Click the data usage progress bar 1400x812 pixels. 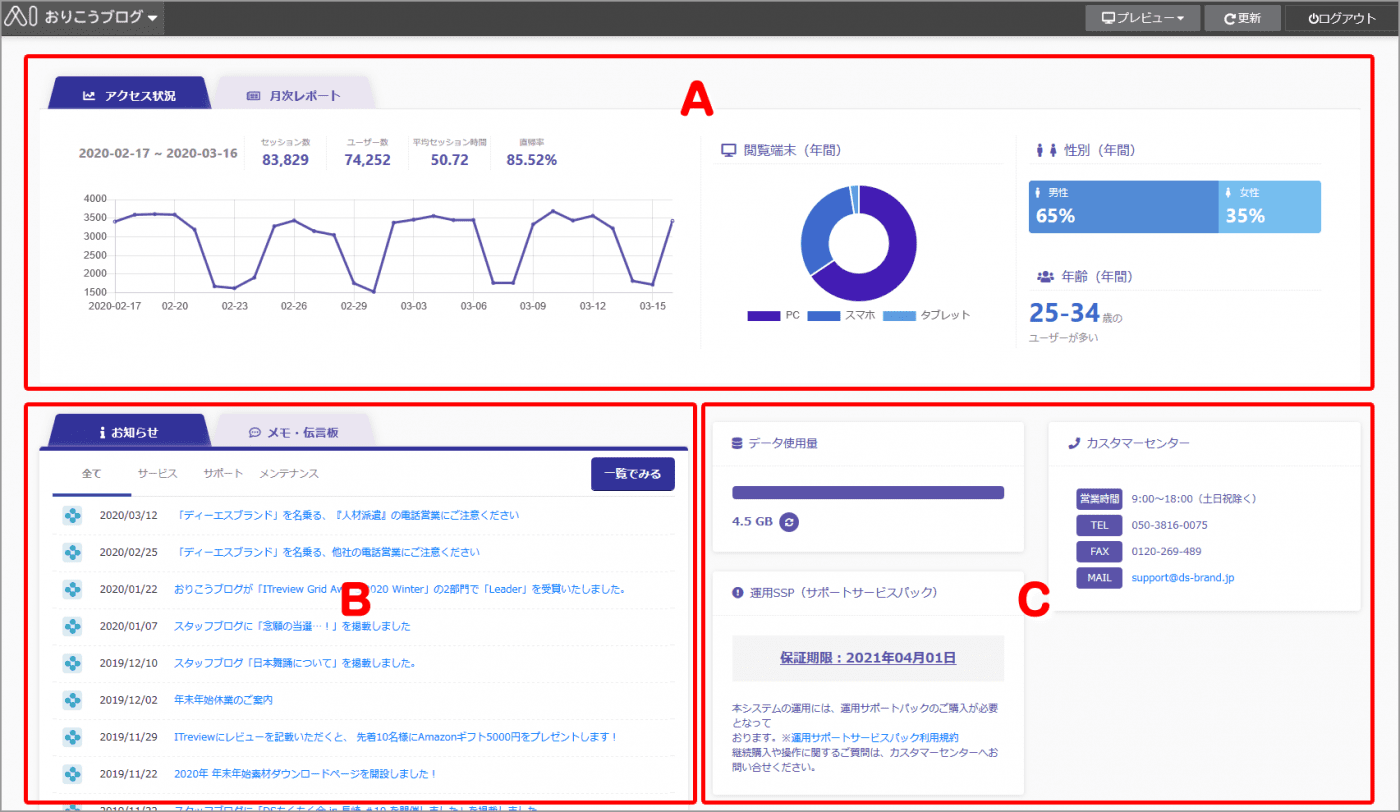point(868,492)
